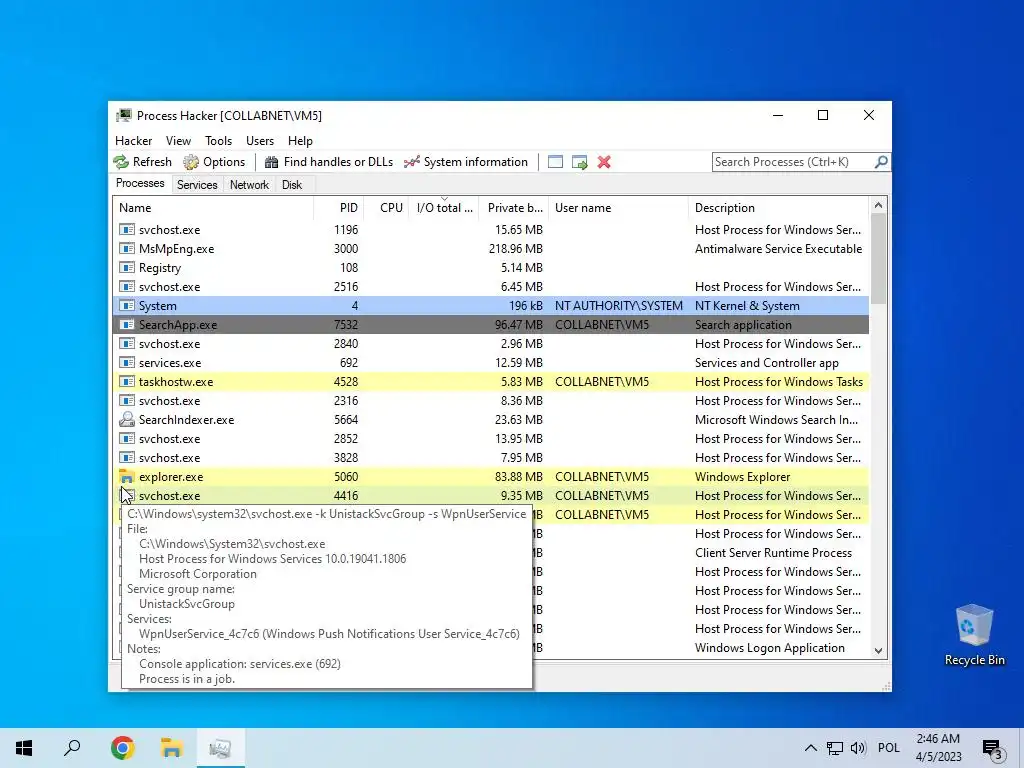Open Find handles or DLLs
This screenshot has height=768, width=1024.
pos(329,162)
